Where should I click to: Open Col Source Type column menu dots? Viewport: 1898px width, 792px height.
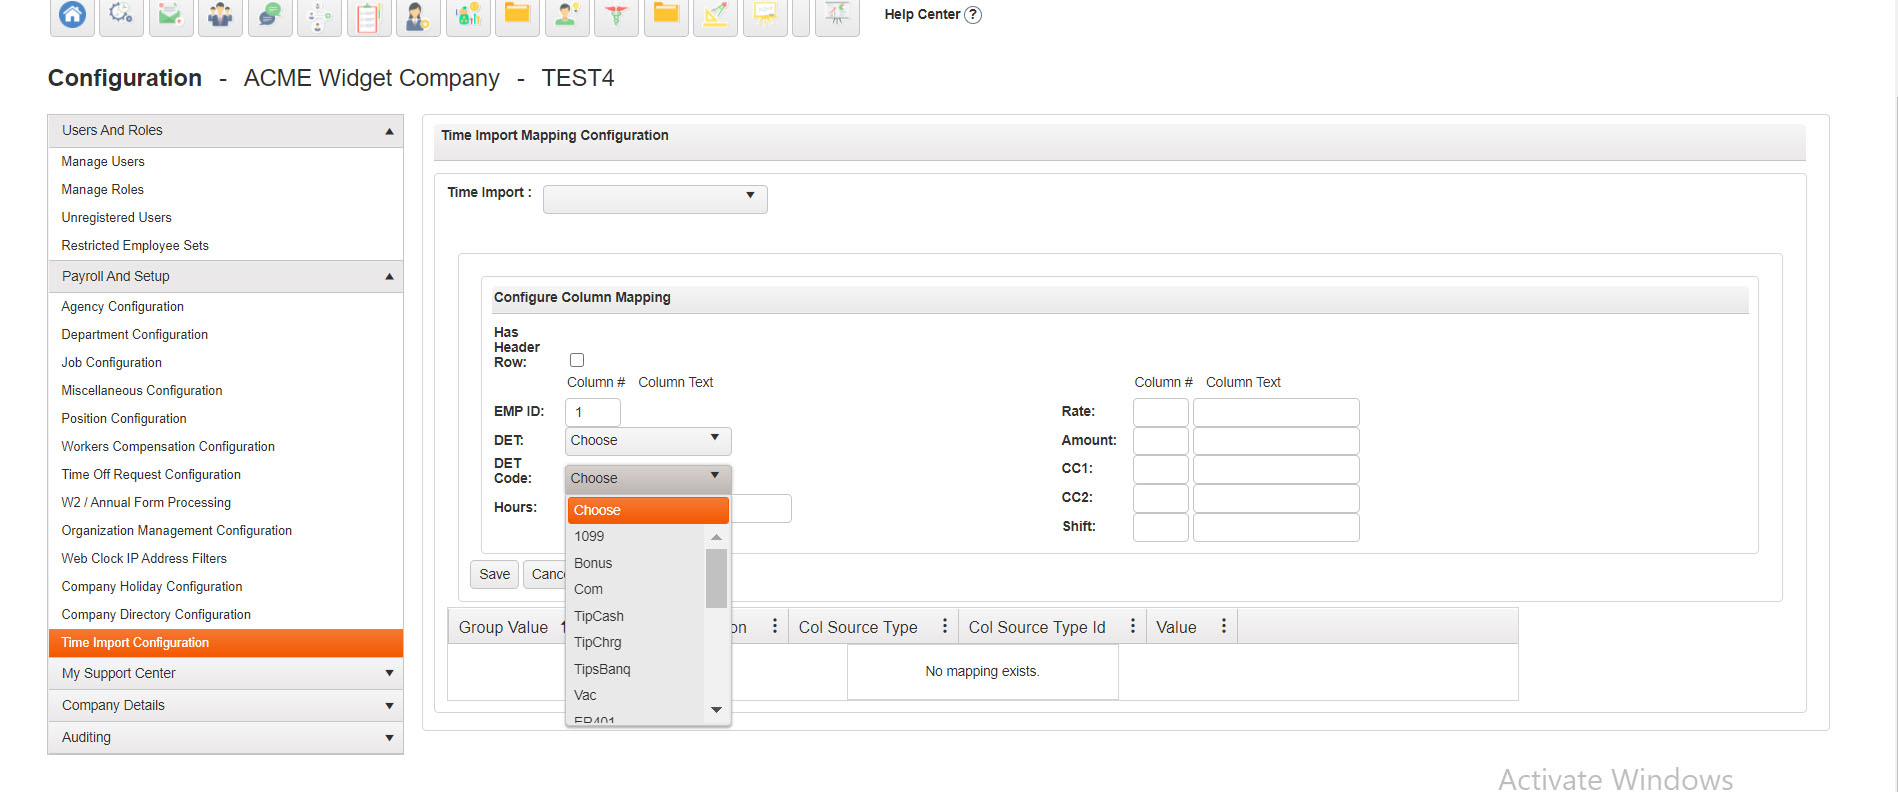click(944, 626)
